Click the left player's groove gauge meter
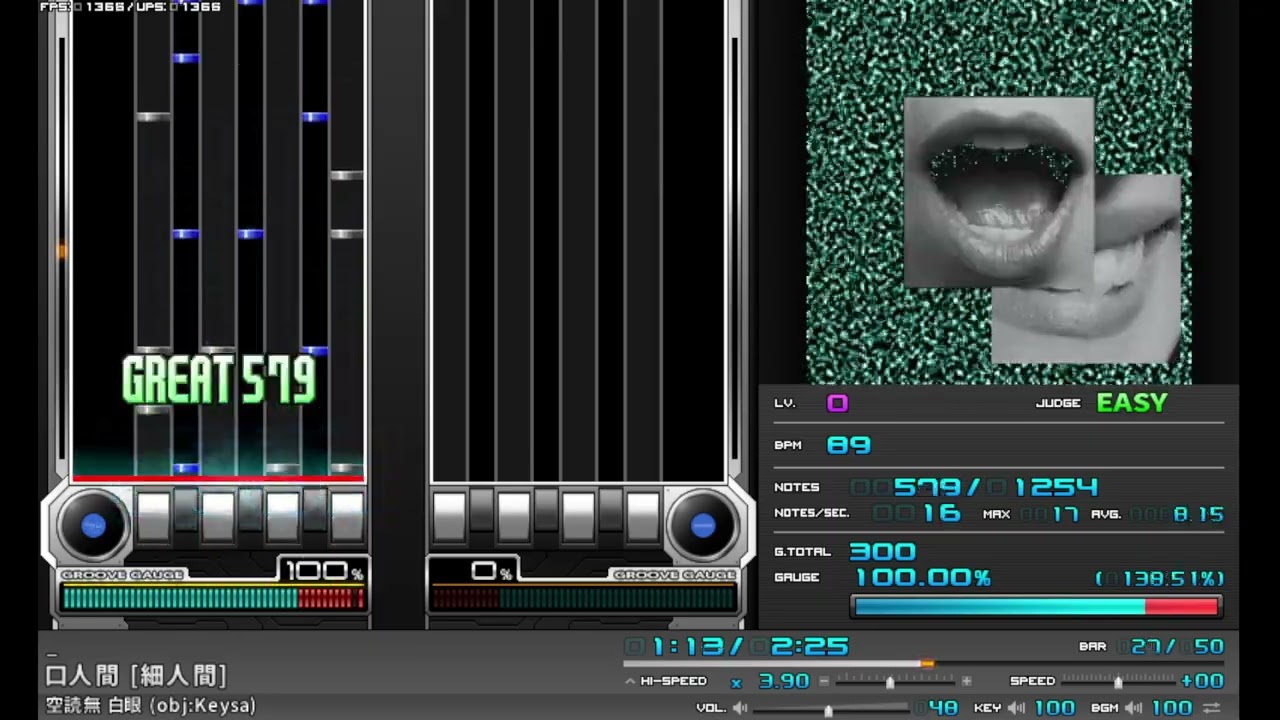The image size is (1280, 720). point(212,598)
